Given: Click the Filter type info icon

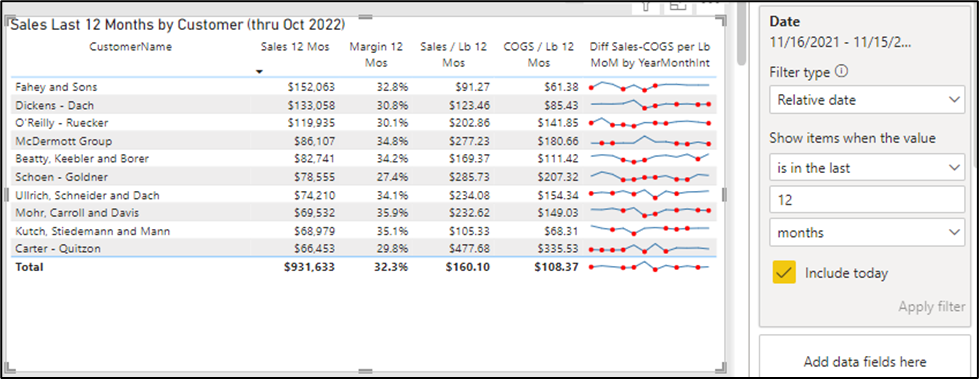Looking at the screenshot, I should click(841, 72).
